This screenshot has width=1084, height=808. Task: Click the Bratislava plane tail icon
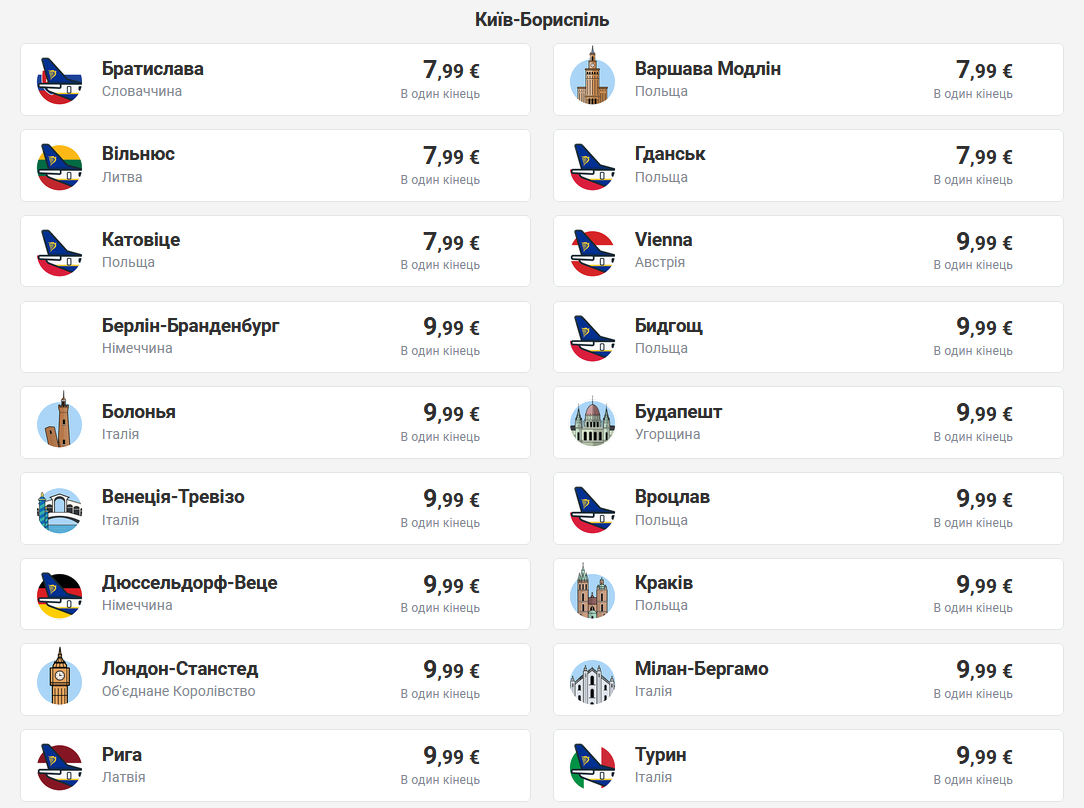59,80
